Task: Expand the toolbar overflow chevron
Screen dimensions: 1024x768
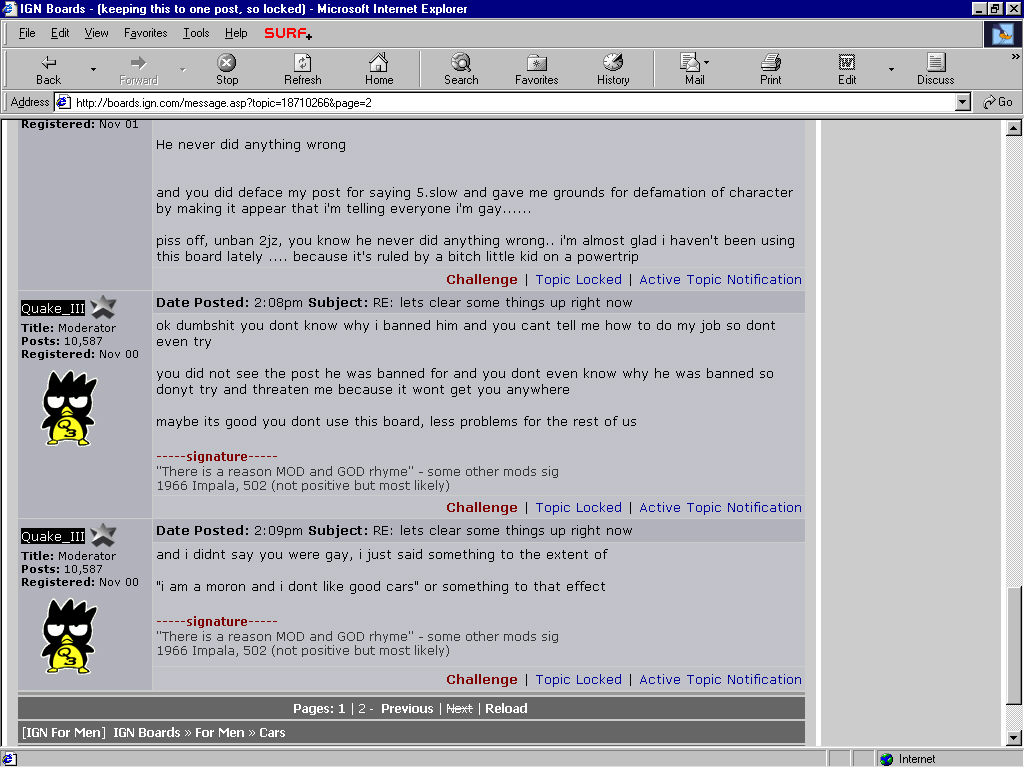Action: click(1015, 57)
